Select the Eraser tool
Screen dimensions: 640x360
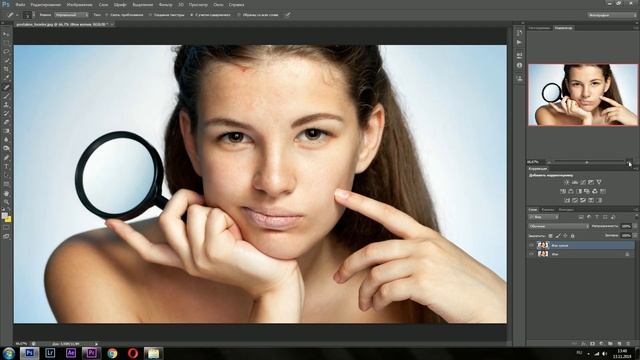click(6, 122)
